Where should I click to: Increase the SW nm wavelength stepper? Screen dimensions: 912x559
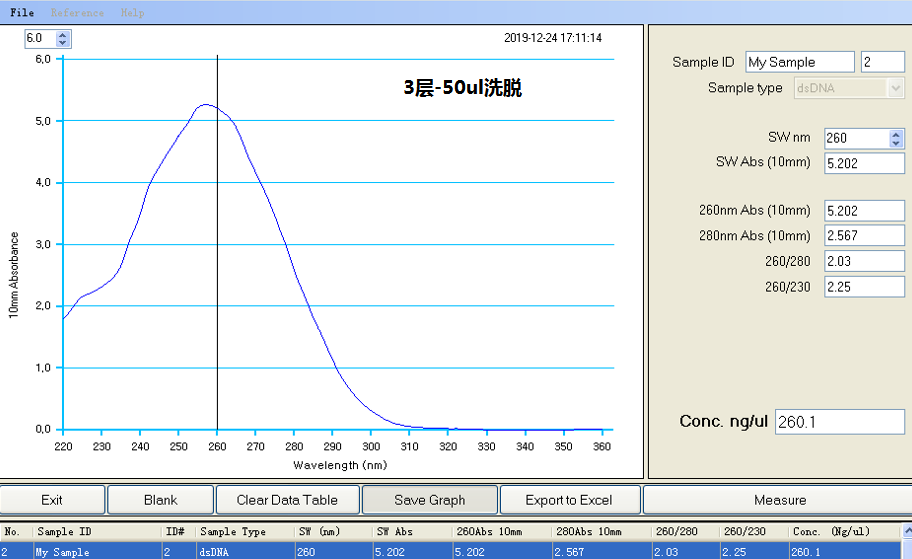[896, 134]
